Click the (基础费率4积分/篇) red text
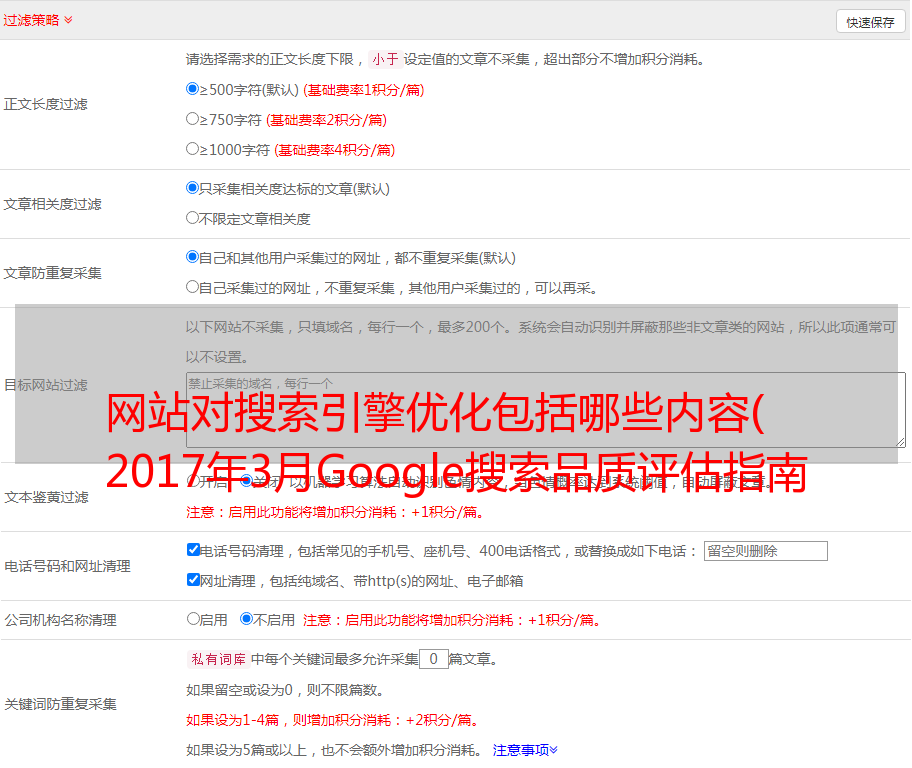 [334, 150]
